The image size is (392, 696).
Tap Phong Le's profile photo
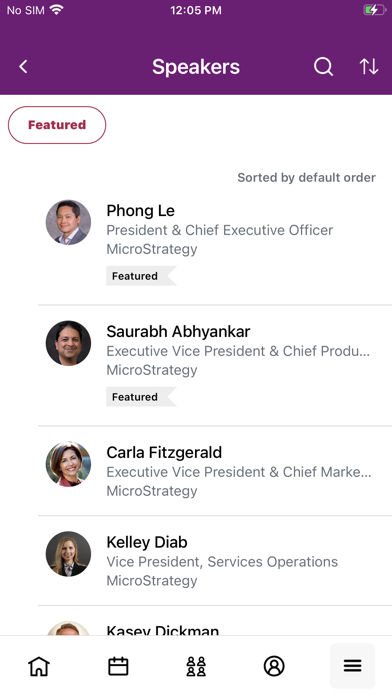click(68, 222)
